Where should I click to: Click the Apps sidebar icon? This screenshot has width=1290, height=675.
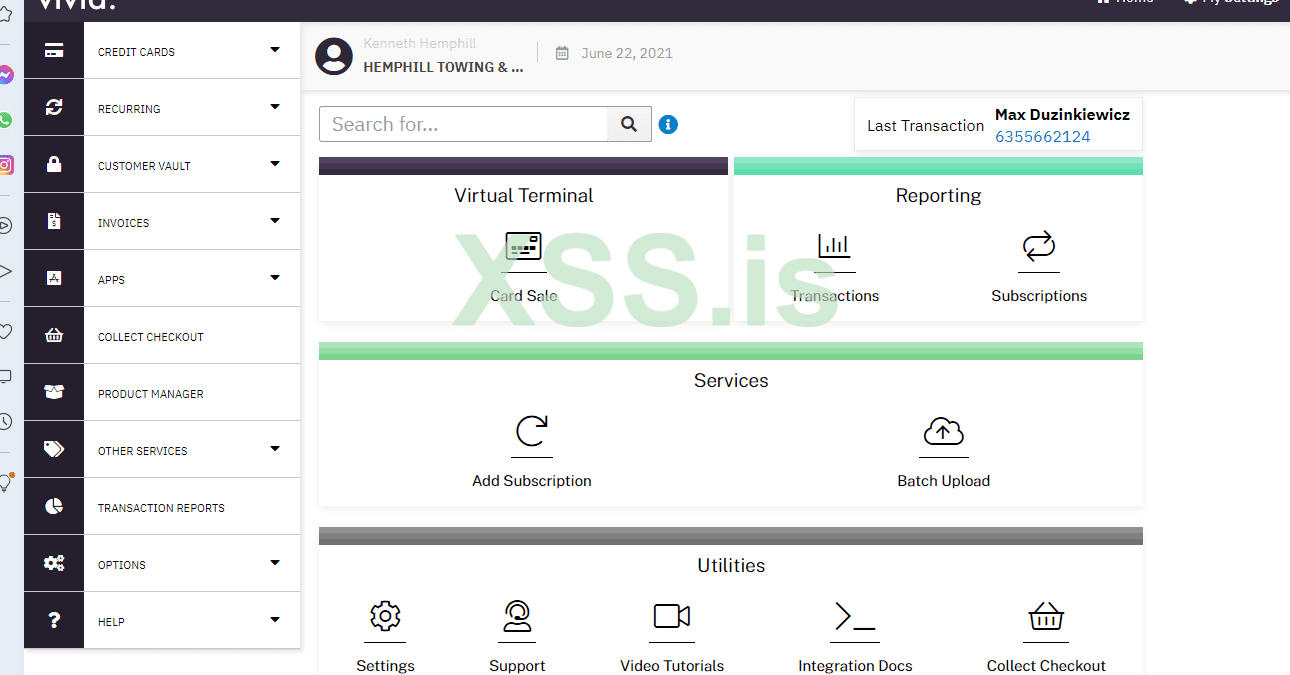[54, 279]
